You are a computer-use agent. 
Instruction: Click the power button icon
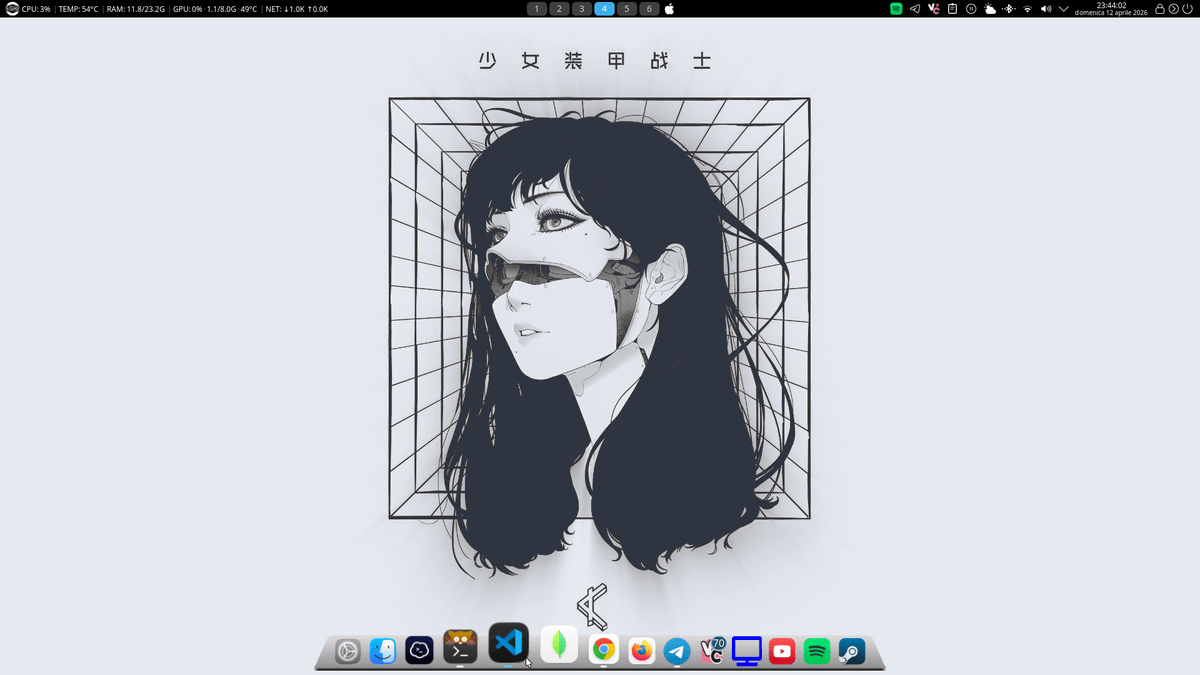point(1188,9)
